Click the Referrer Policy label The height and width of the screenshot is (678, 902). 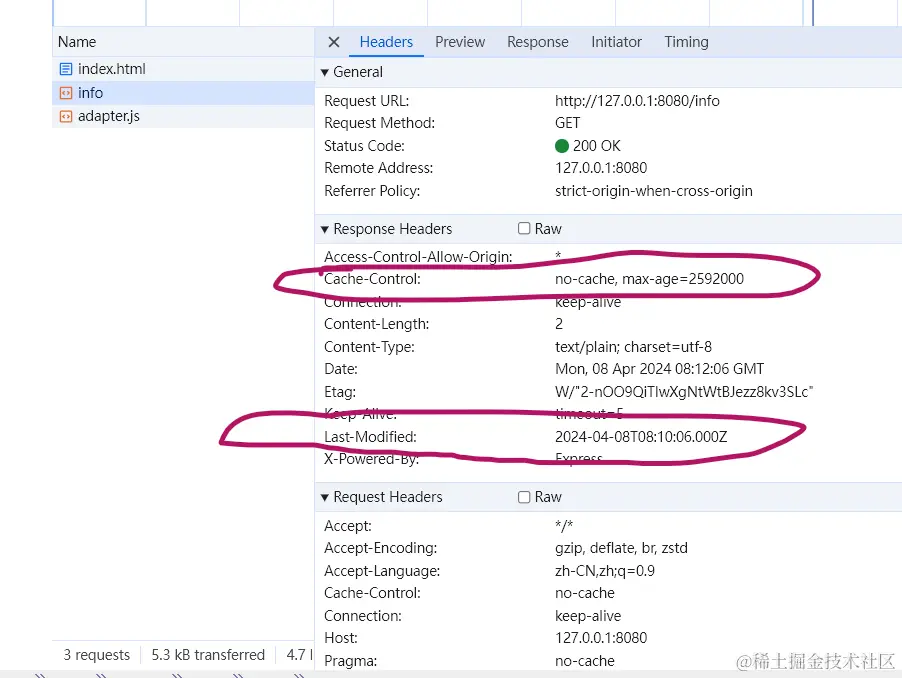[x=372, y=191]
